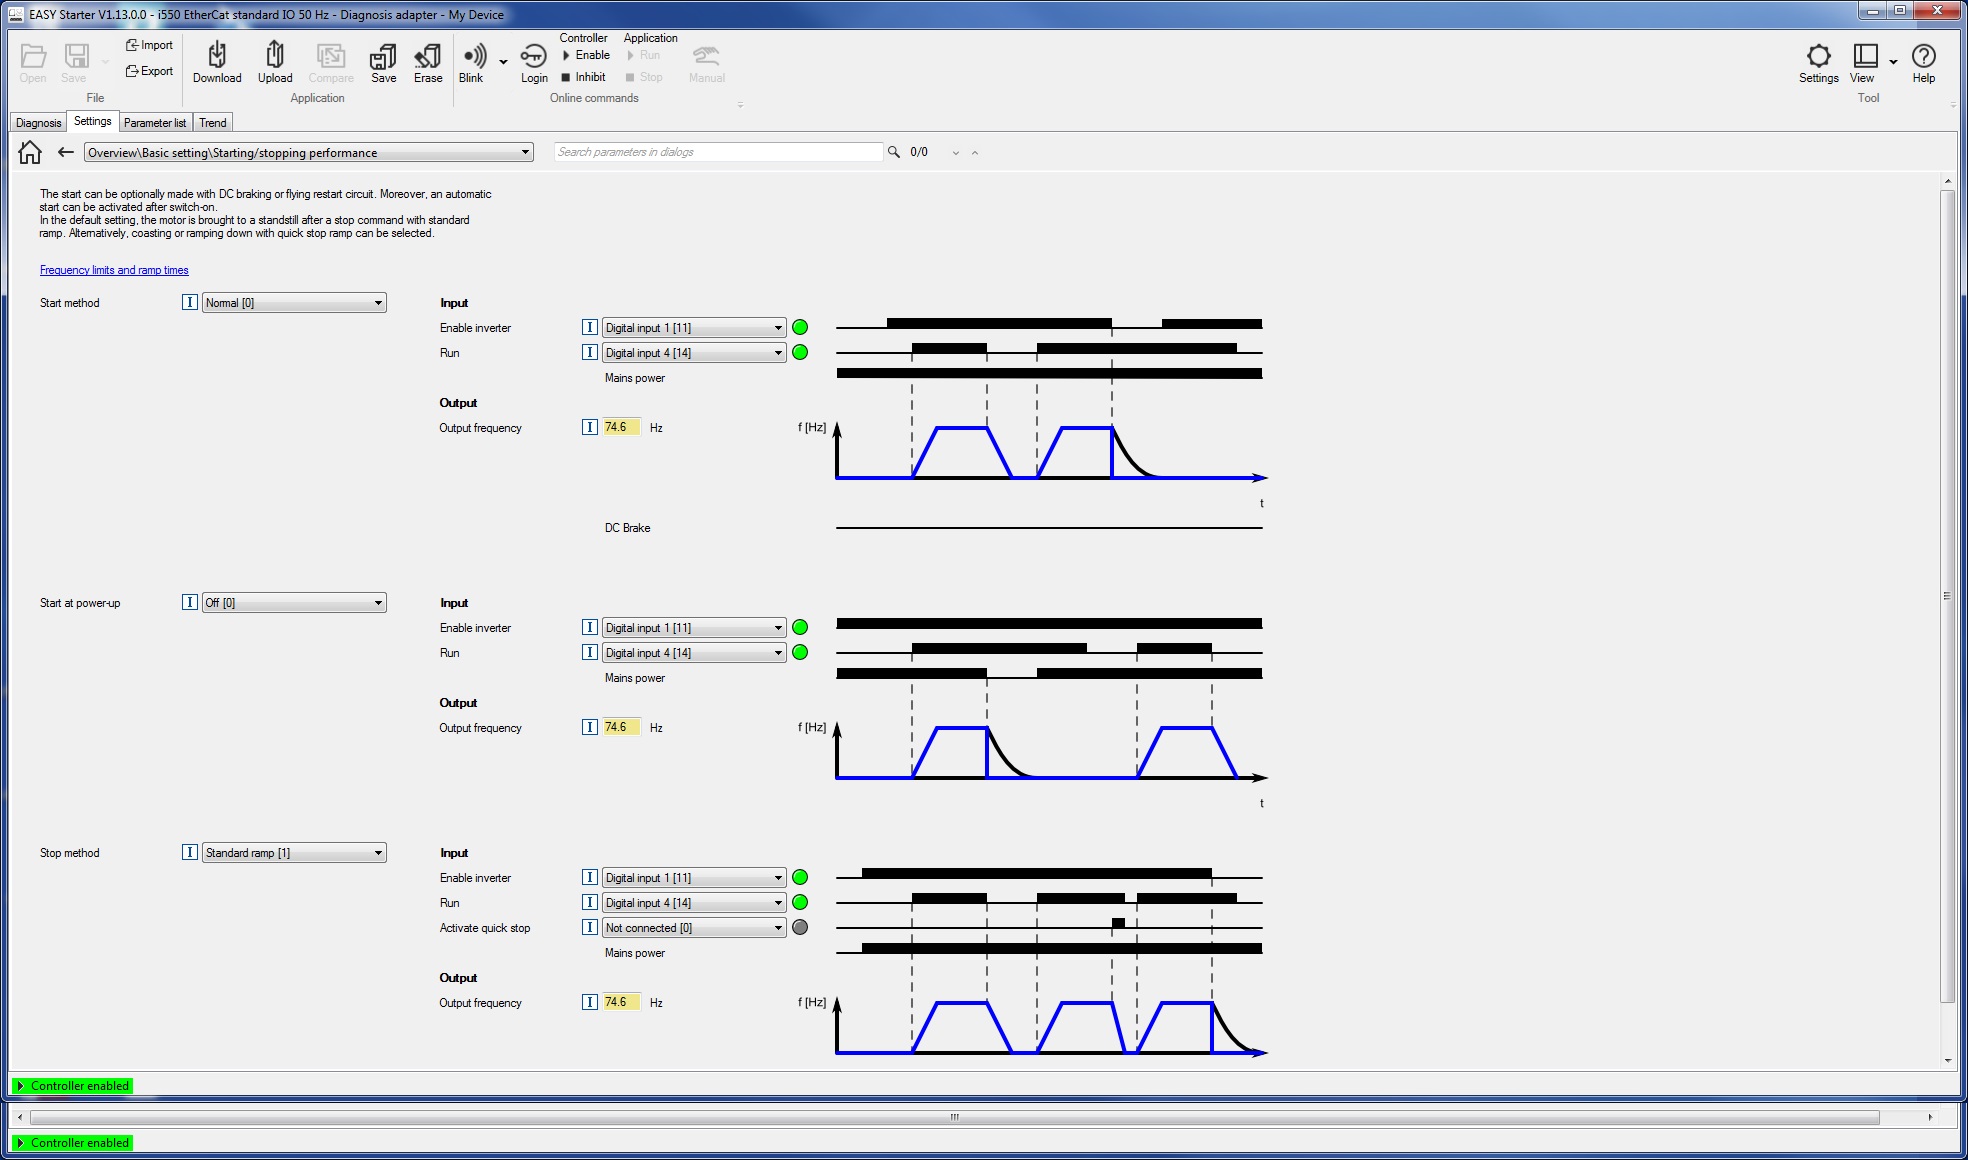Open Frequency limits and ramp times link
This screenshot has height=1160, width=1968.
pyautogui.click(x=114, y=270)
